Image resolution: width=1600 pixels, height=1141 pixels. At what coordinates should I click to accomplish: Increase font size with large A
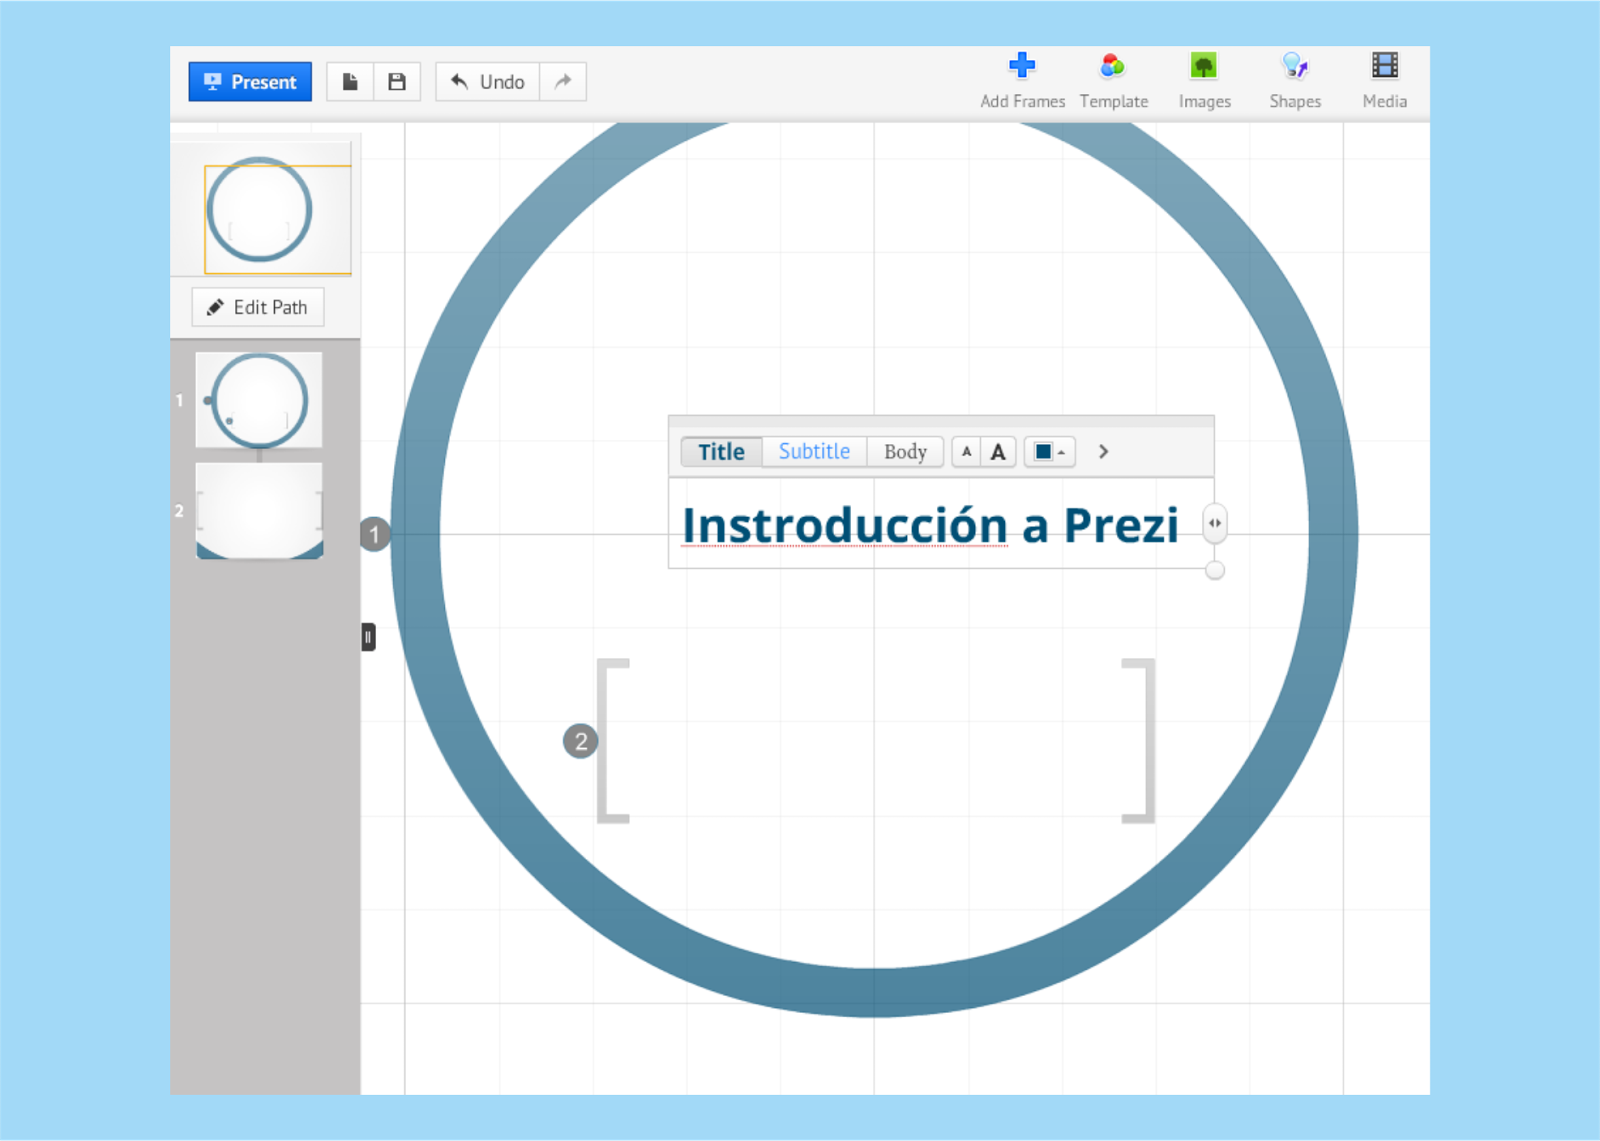pyautogui.click(x=998, y=452)
